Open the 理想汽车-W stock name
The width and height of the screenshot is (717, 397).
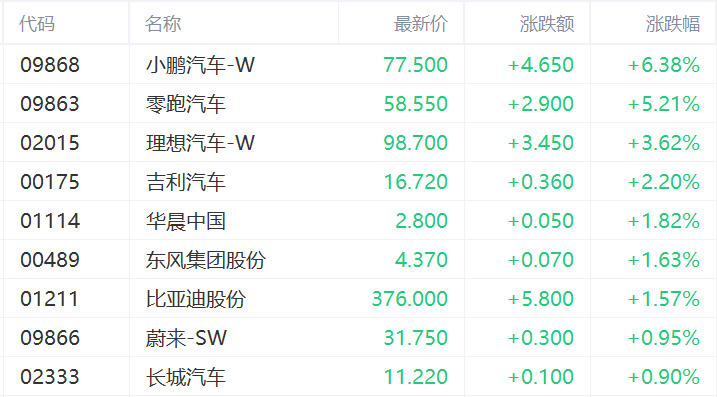[x=200, y=143]
